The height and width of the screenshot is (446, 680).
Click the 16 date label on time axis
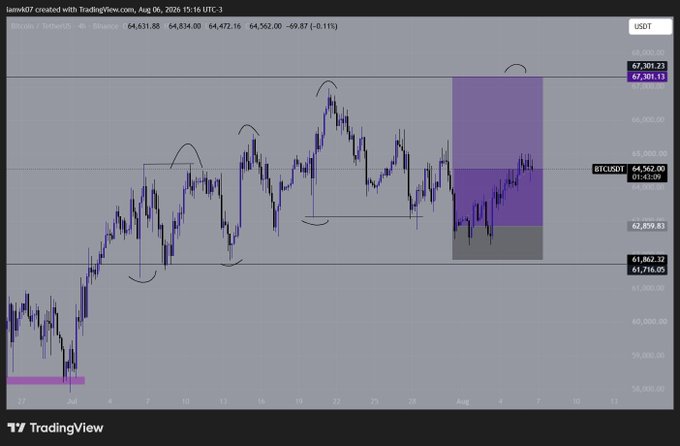pyautogui.click(x=261, y=402)
